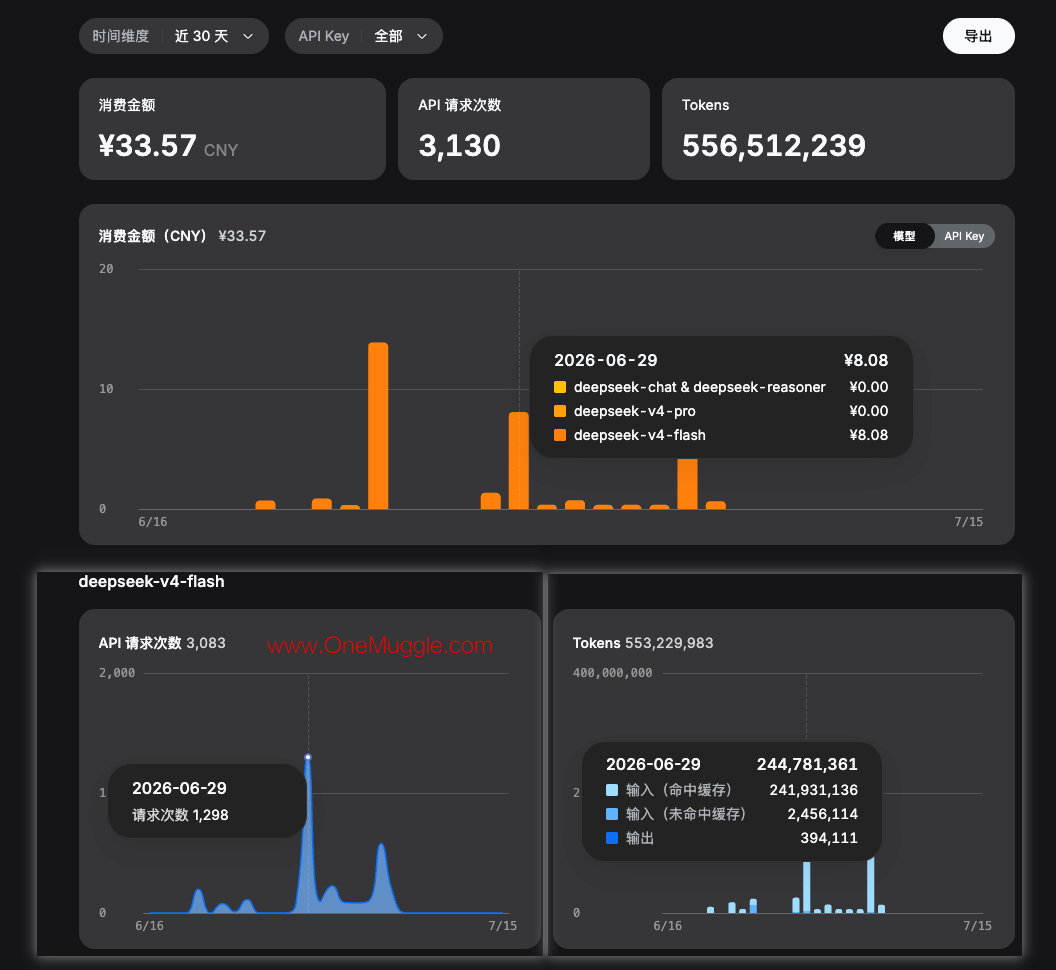
Task: Click the 2,000 axis label in requests chart
Action: [117, 672]
